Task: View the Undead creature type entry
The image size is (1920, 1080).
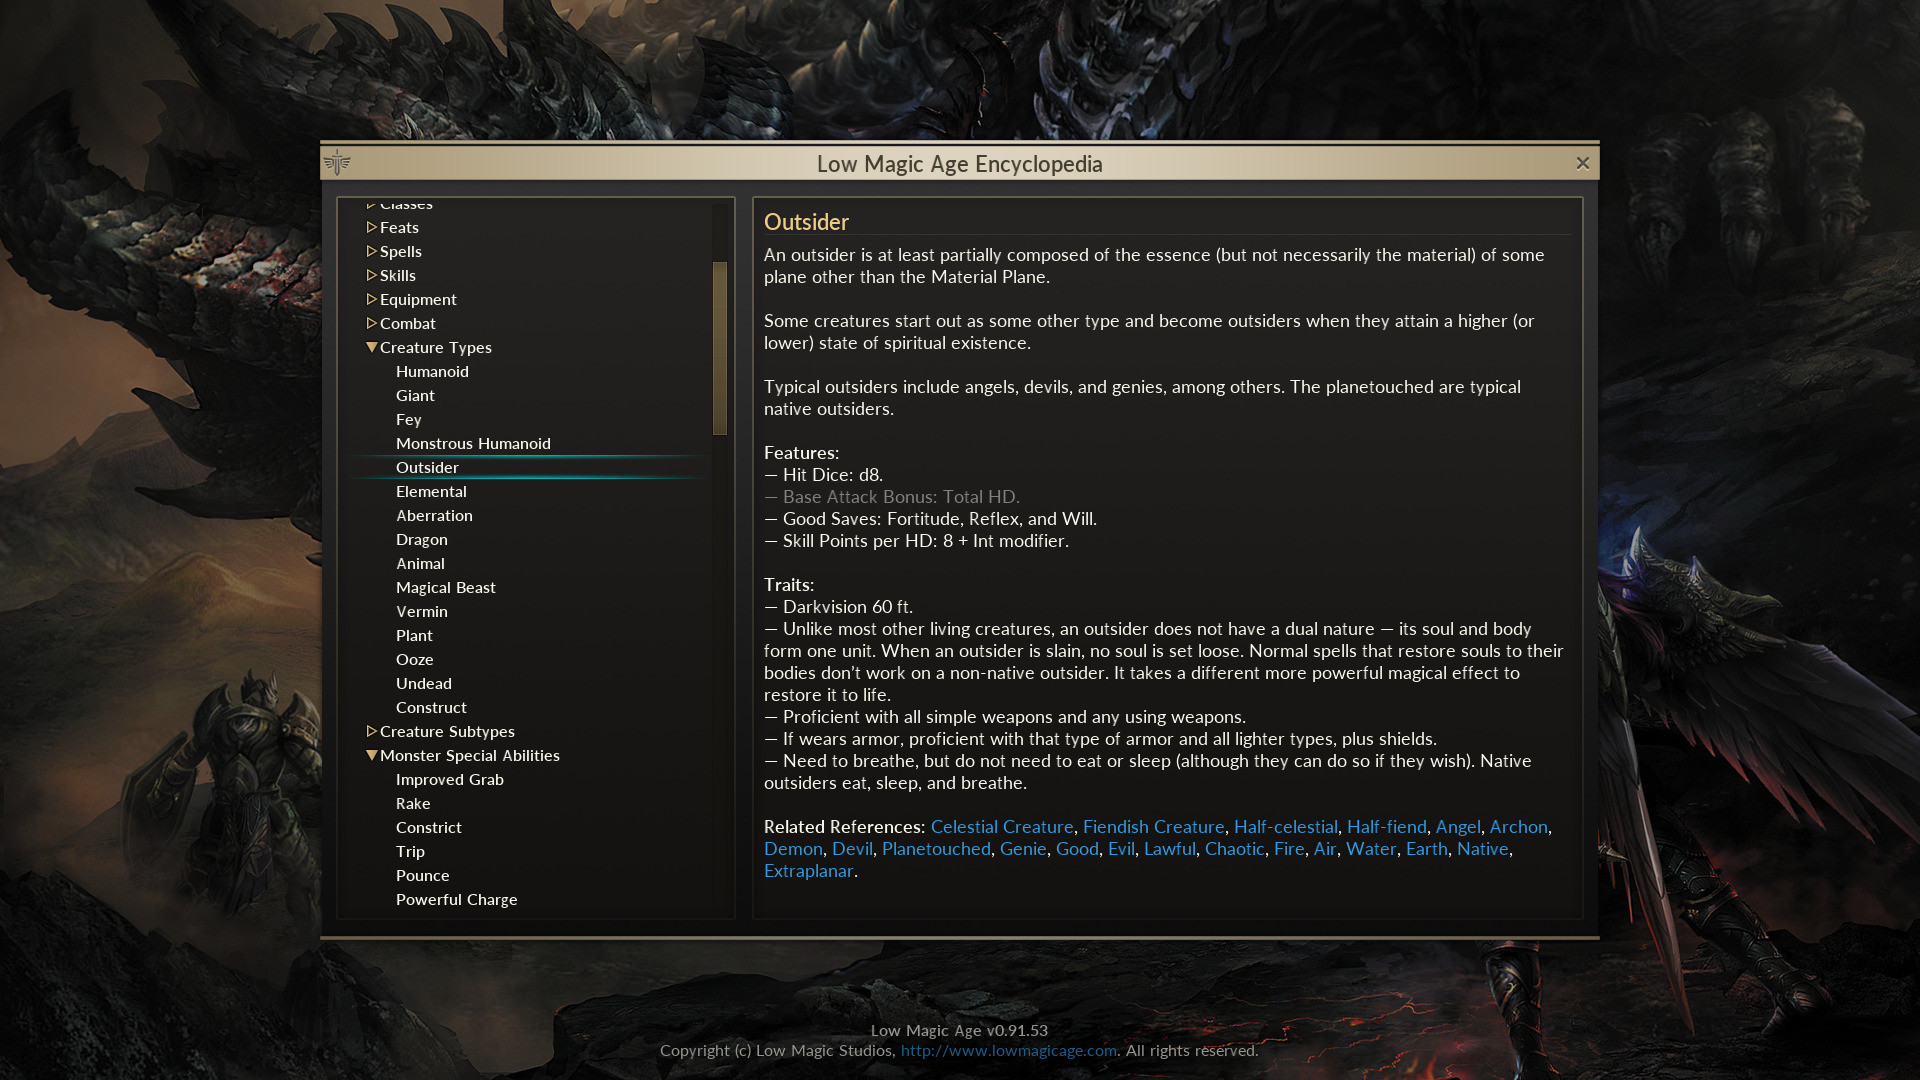Action: coord(424,683)
